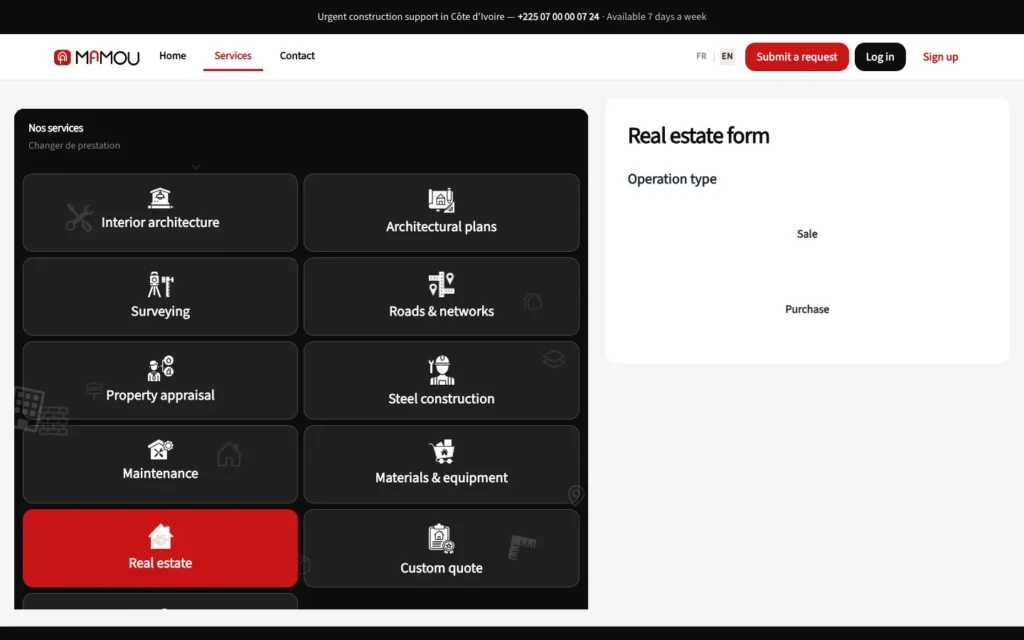Select the Architectural plans service label

click(441, 227)
